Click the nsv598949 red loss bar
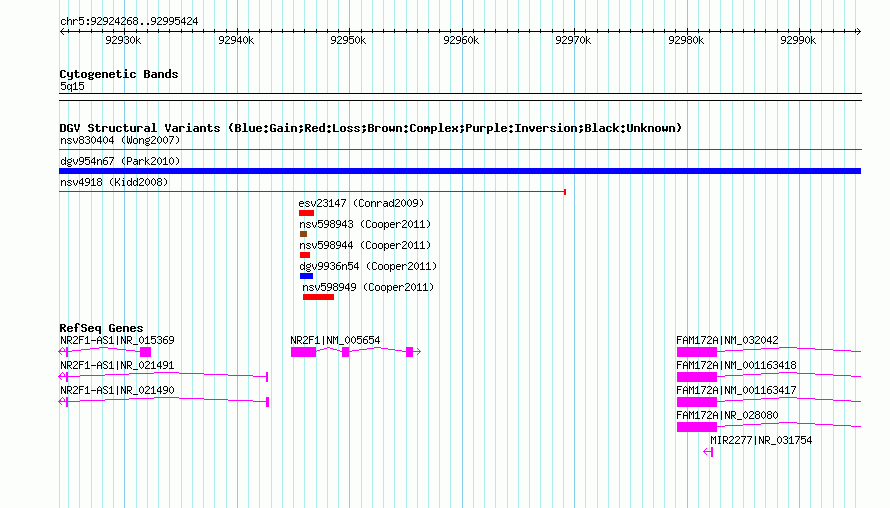The width and height of the screenshot is (890, 508). pyautogui.click(x=318, y=297)
